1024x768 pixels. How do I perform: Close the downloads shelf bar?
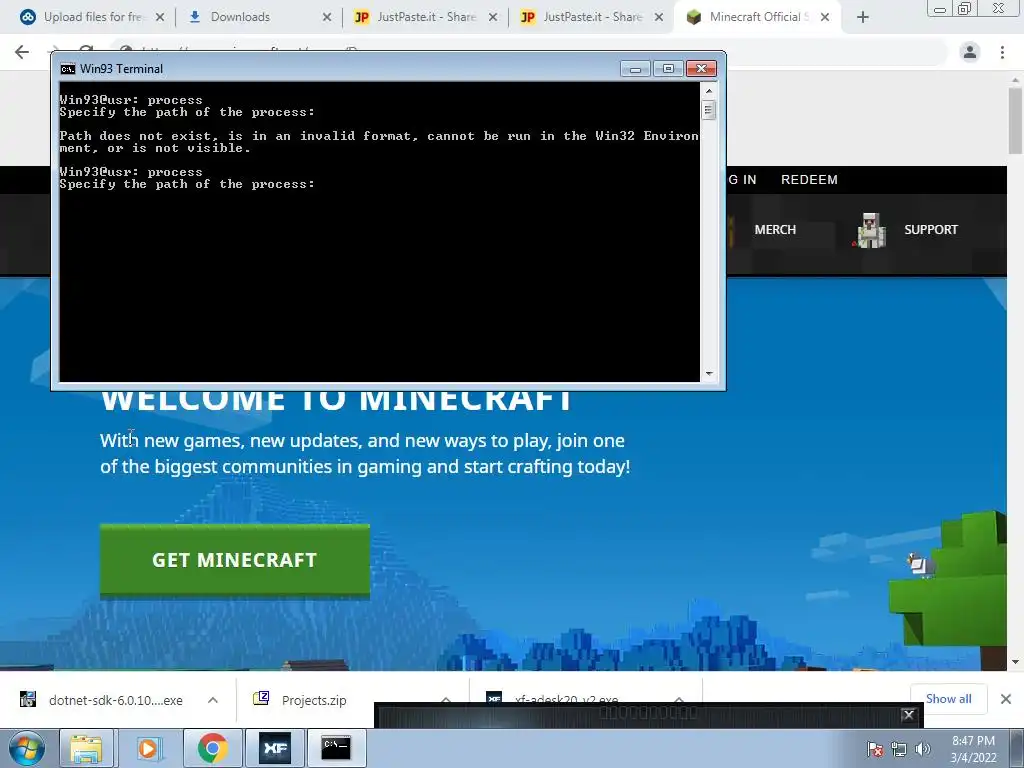(x=1006, y=699)
